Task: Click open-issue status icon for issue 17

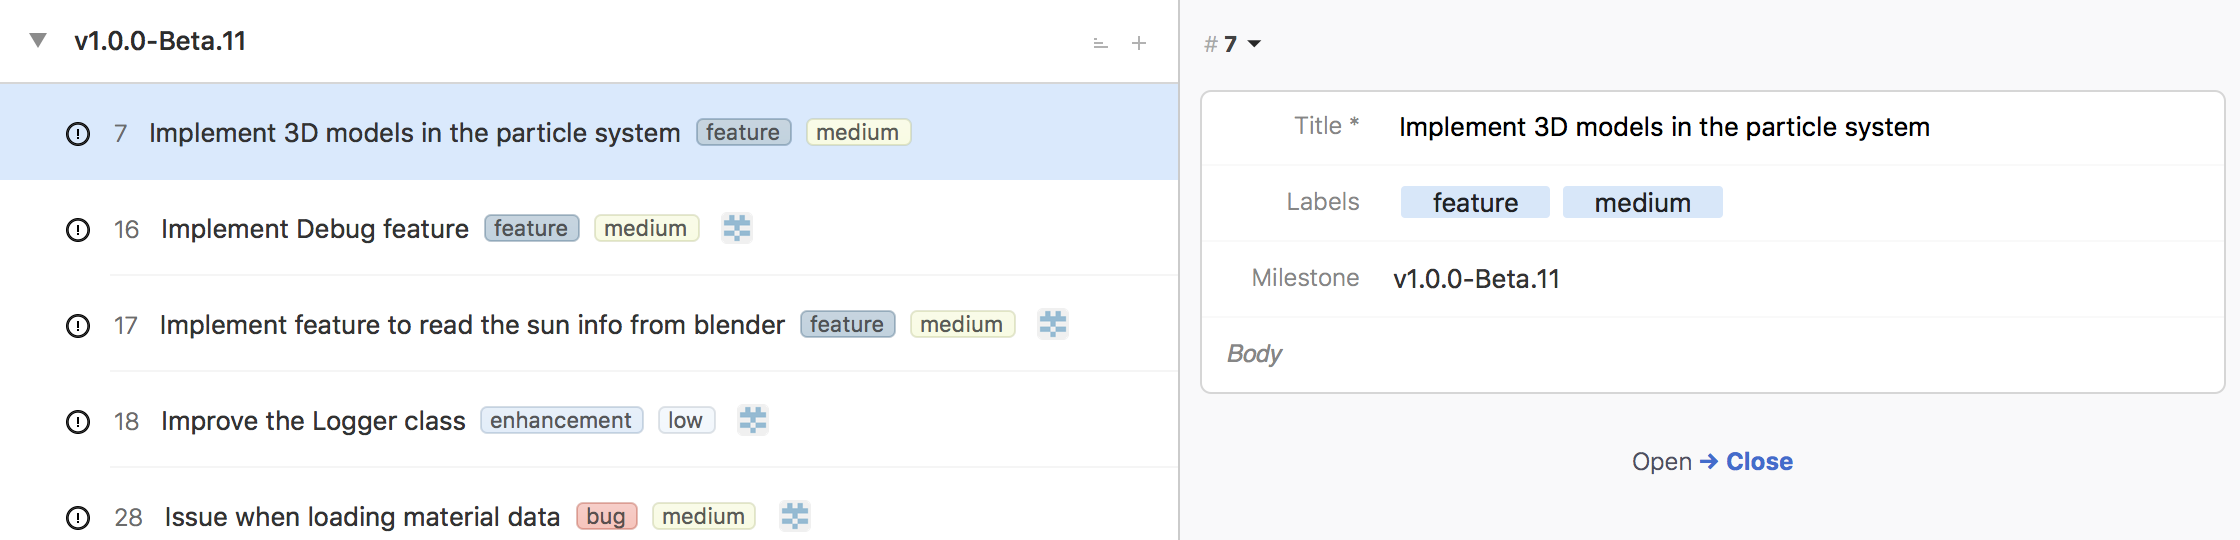Action: 78,326
